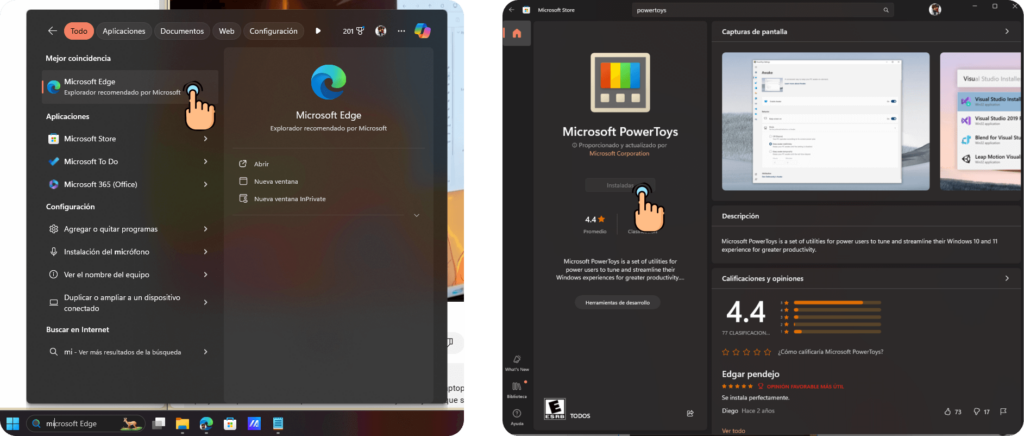Expand the Edge actions list chevron
Image resolution: width=1024 pixels, height=436 pixels.
click(x=416, y=215)
